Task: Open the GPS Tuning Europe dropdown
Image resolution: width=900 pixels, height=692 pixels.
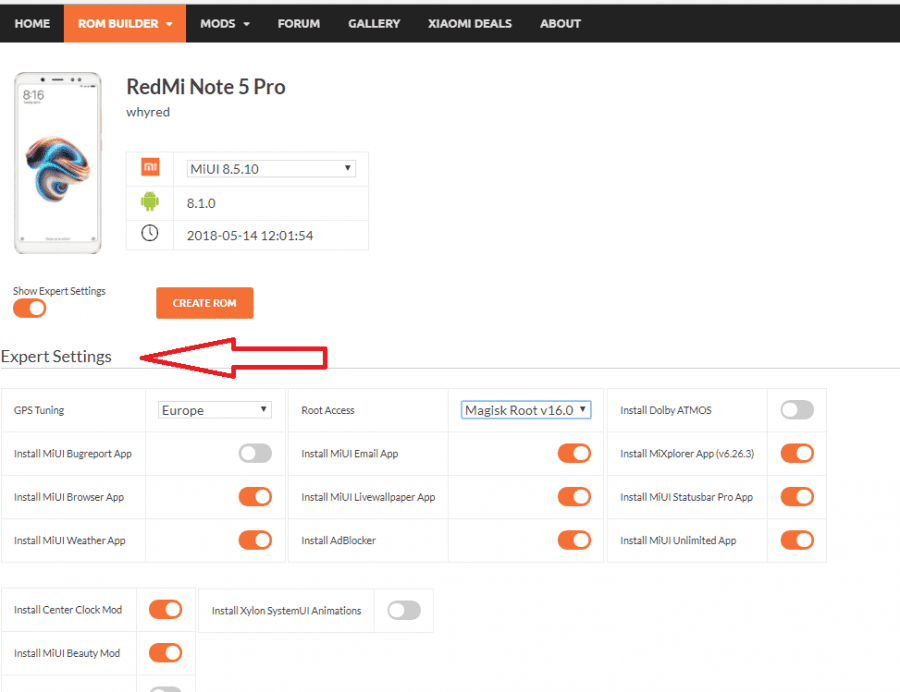Action: pos(215,410)
